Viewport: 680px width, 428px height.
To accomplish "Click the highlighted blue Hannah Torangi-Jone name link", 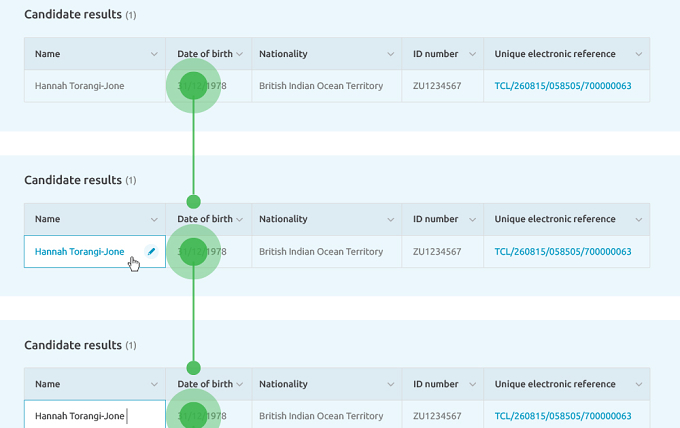I will (x=79, y=252).
